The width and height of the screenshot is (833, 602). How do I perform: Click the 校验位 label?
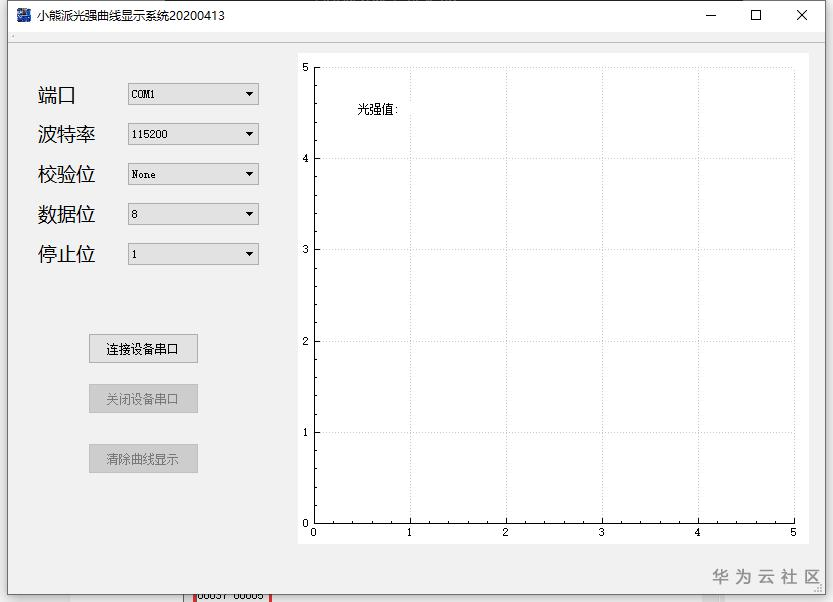click(66, 174)
